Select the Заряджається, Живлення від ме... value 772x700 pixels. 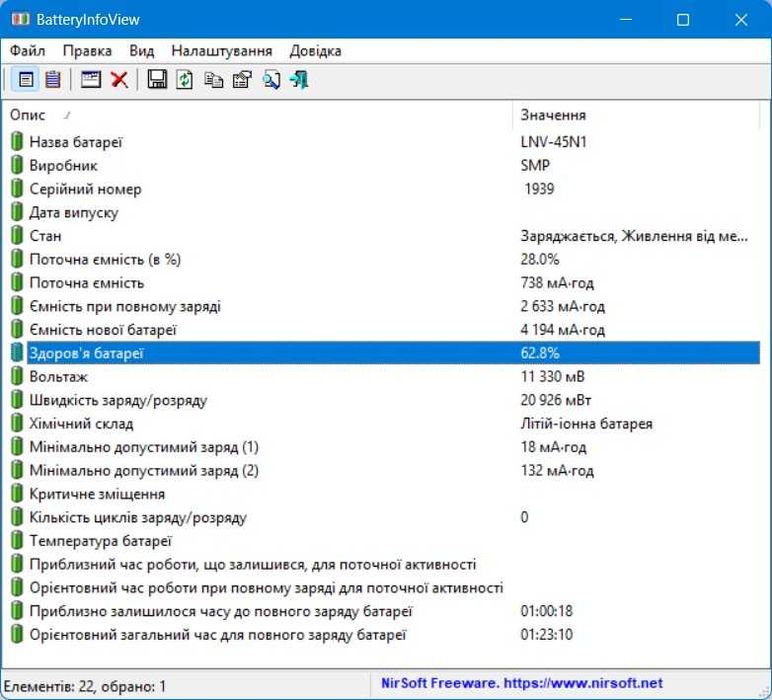coord(634,236)
